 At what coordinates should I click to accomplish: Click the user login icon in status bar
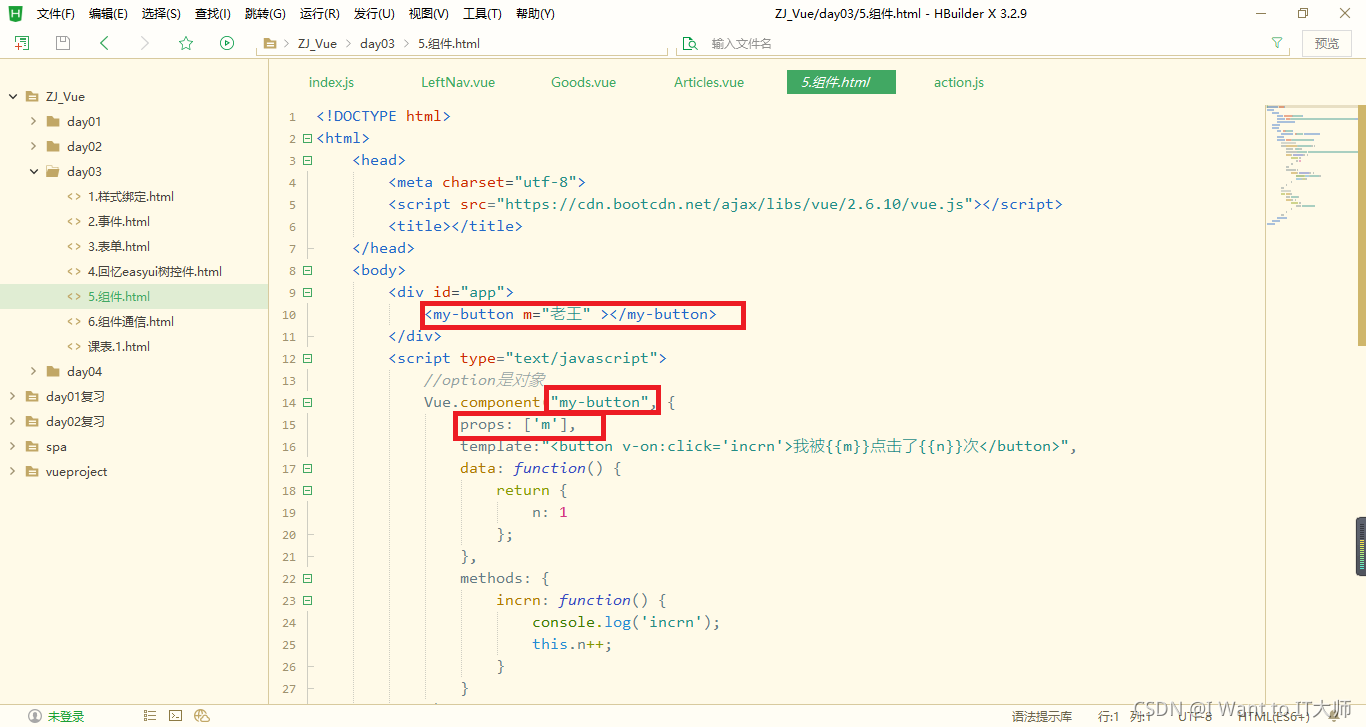tap(35, 716)
